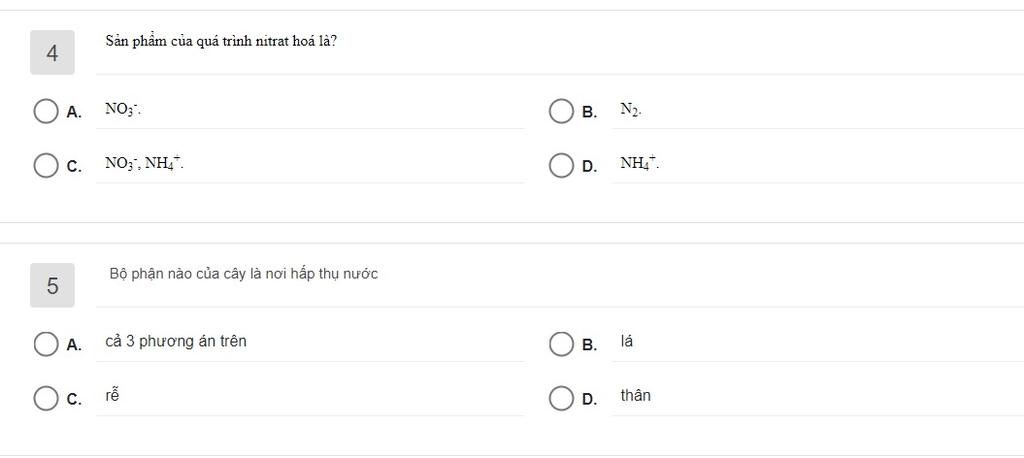Screen dimensions: 1024x458
Task: Select radio button B for question 4
Action: pos(561,111)
